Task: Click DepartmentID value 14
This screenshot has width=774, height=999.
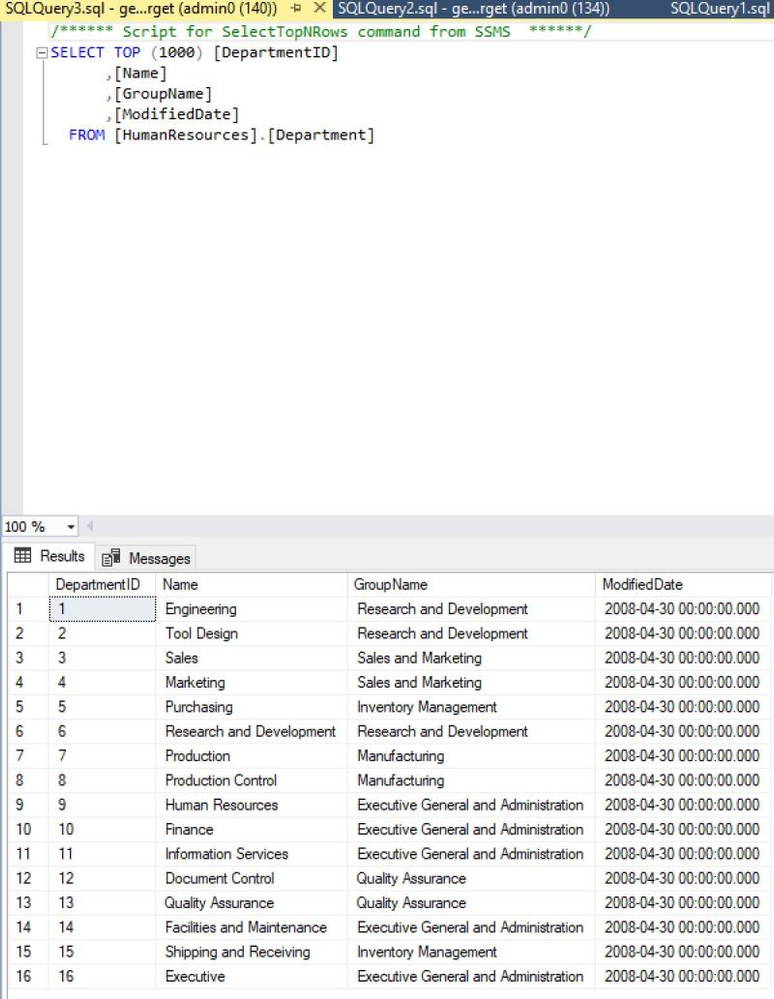Action: coord(102,928)
